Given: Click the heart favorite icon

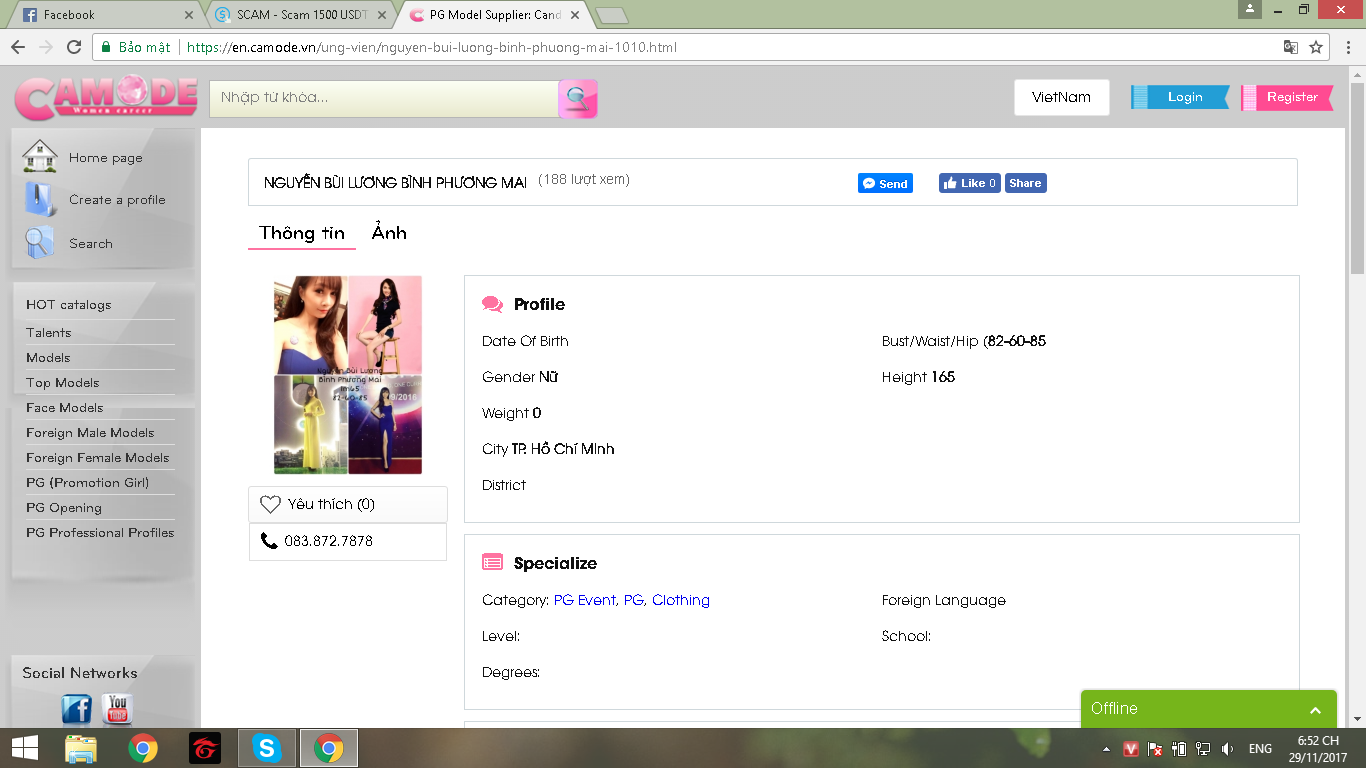Looking at the screenshot, I should 270,504.
